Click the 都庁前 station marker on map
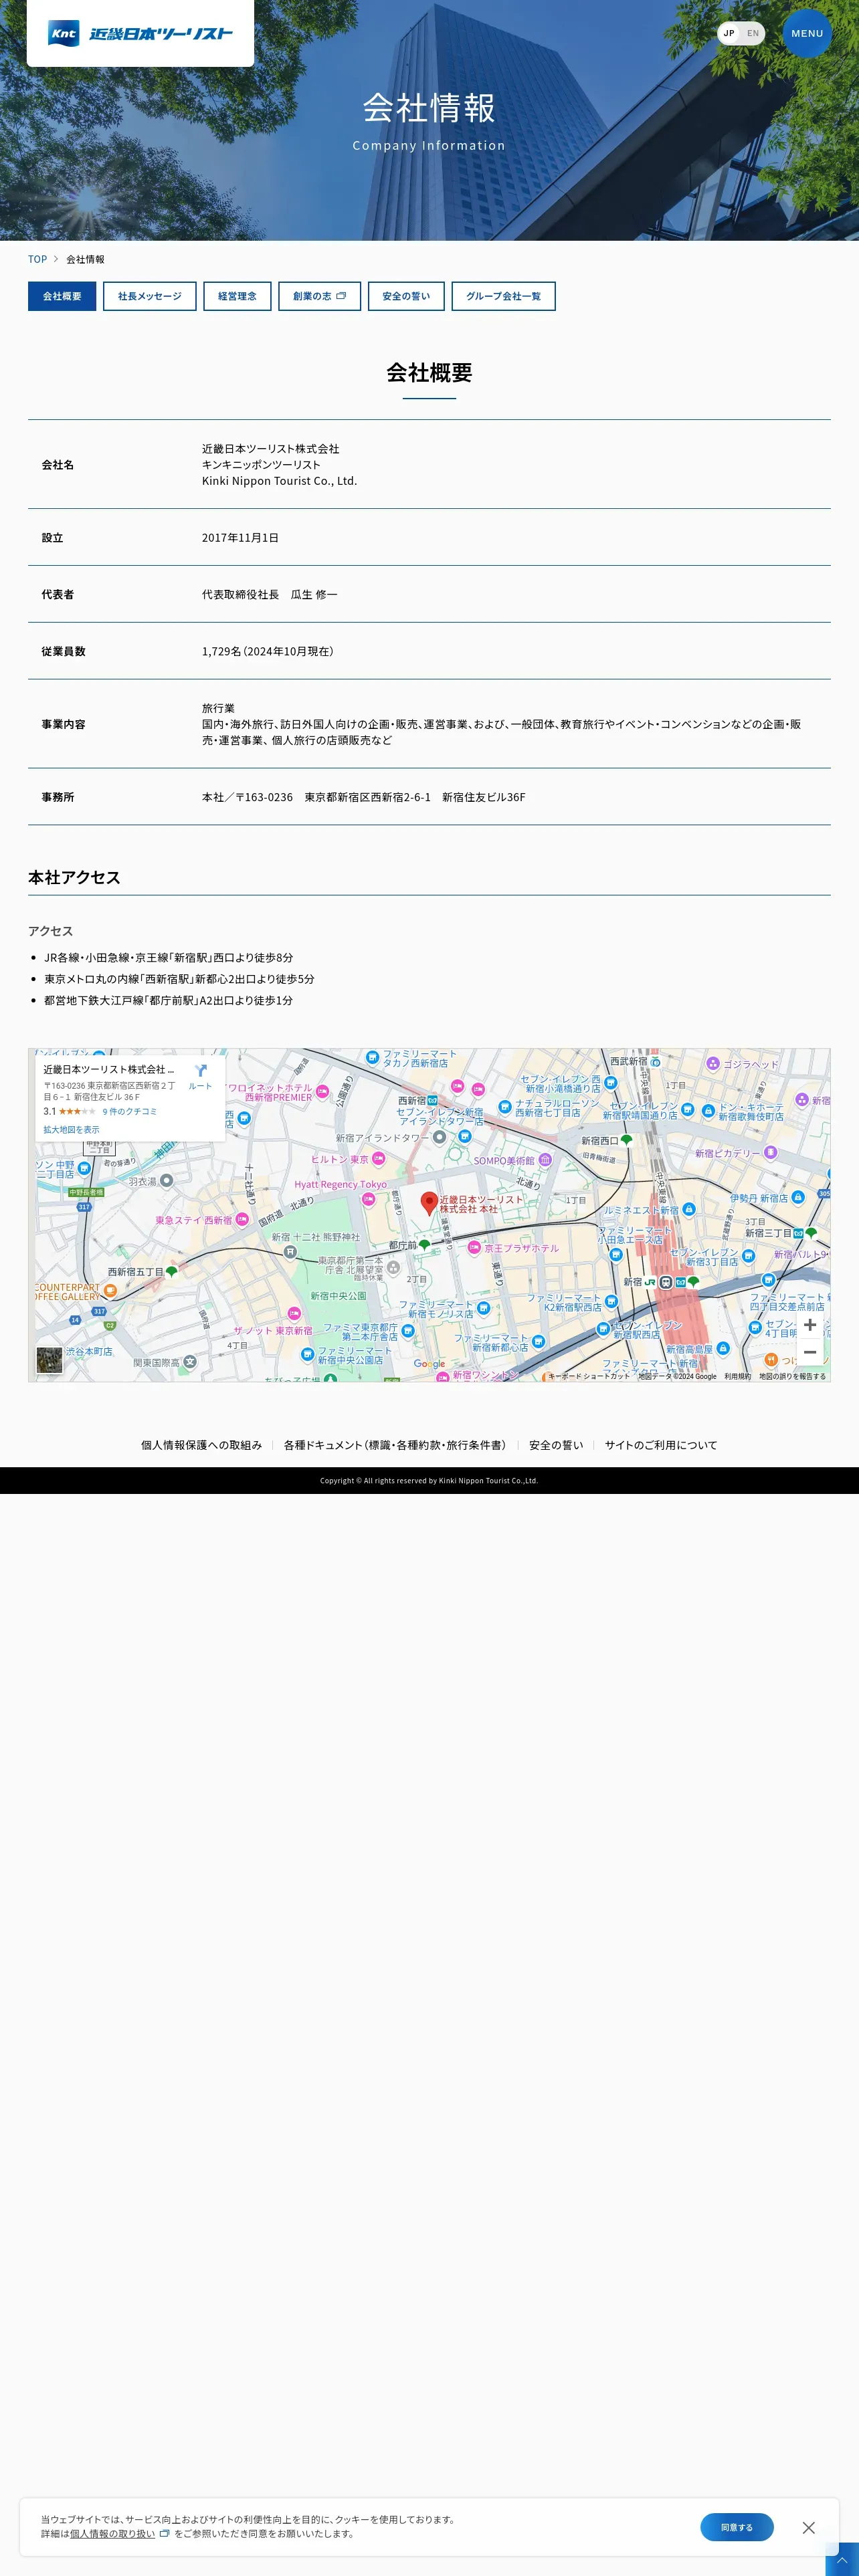Image resolution: width=859 pixels, height=2576 pixels. pyautogui.click(x=424, y=1245)
